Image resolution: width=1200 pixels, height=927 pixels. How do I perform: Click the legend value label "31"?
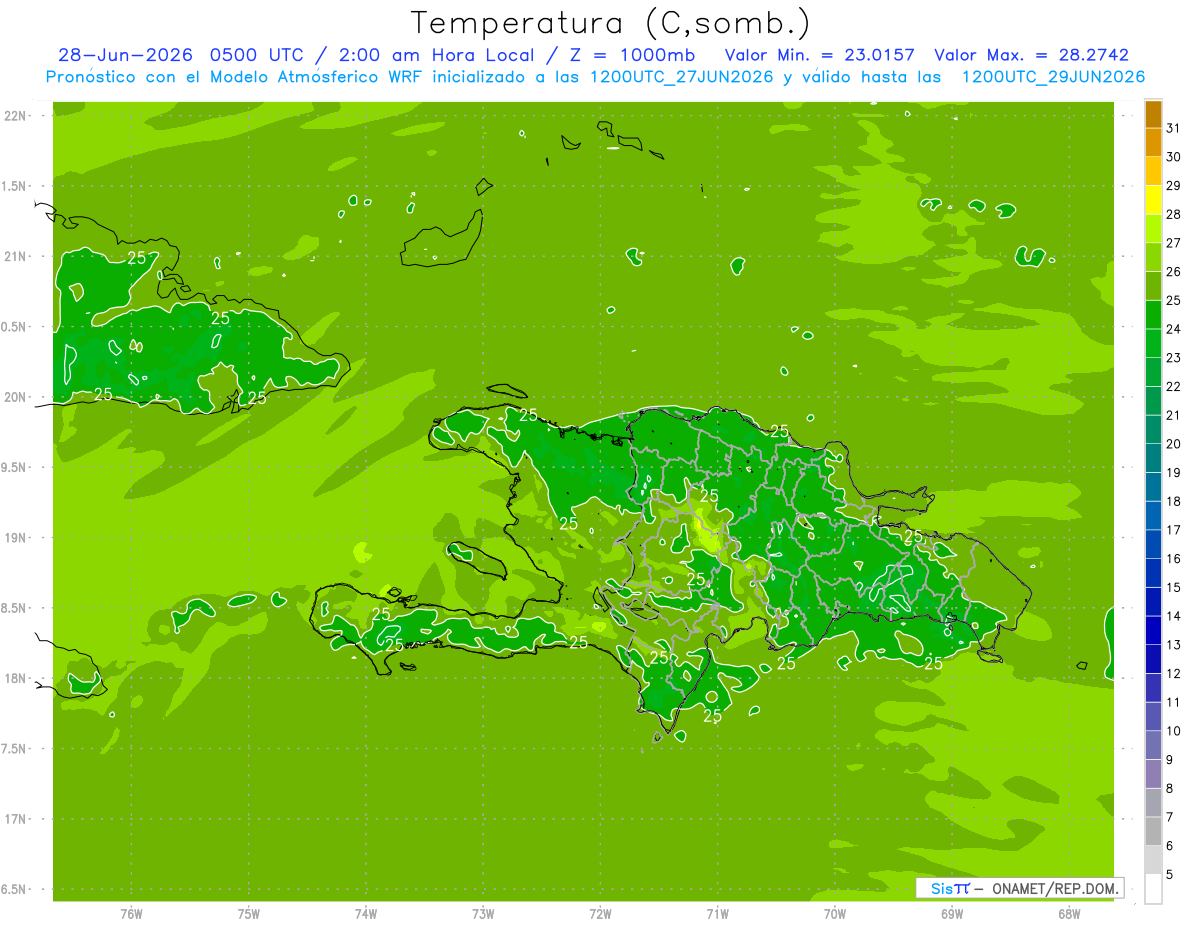point(1174,128)
